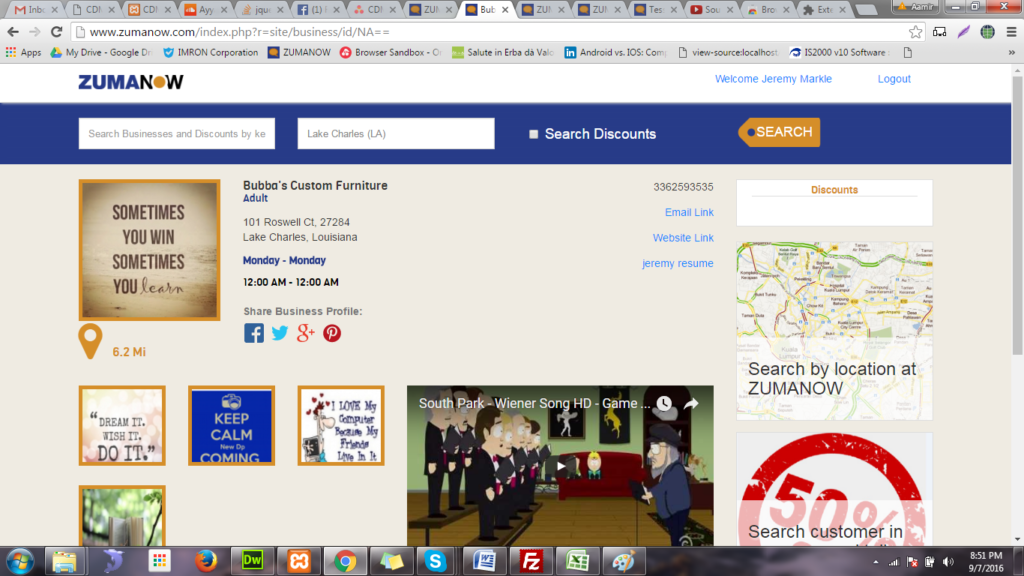Click the taskbar clock showing 8:51 PM
This screenshot has width=1024, height=576.
(x=985, y=562)
